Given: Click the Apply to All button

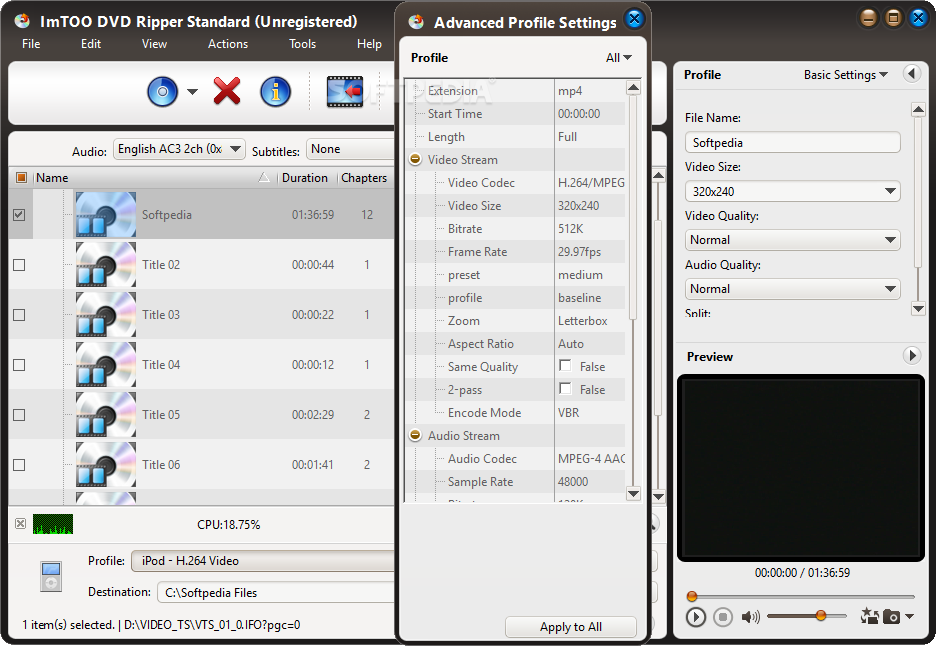Looking at the screenshot, I should tap(571, 627).
